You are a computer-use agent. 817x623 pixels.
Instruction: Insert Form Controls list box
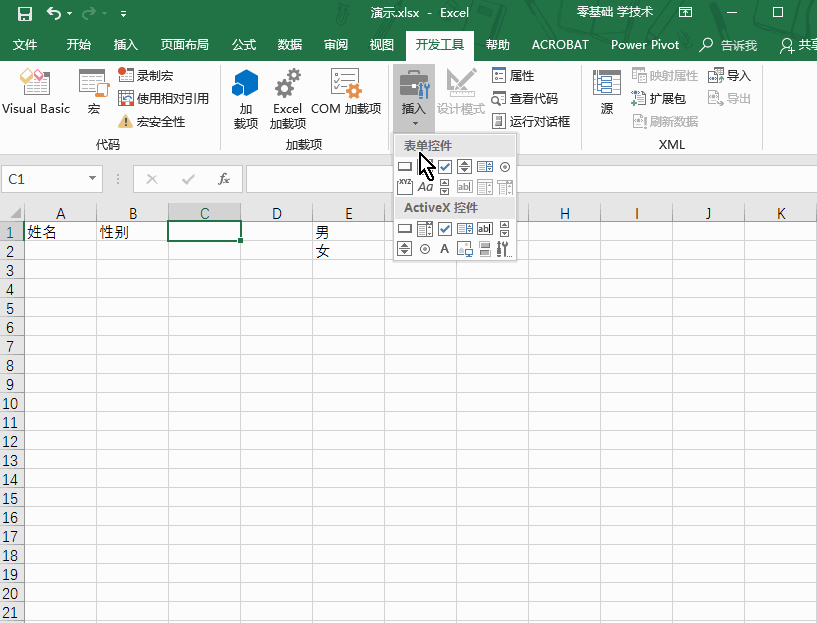point(485,167)
